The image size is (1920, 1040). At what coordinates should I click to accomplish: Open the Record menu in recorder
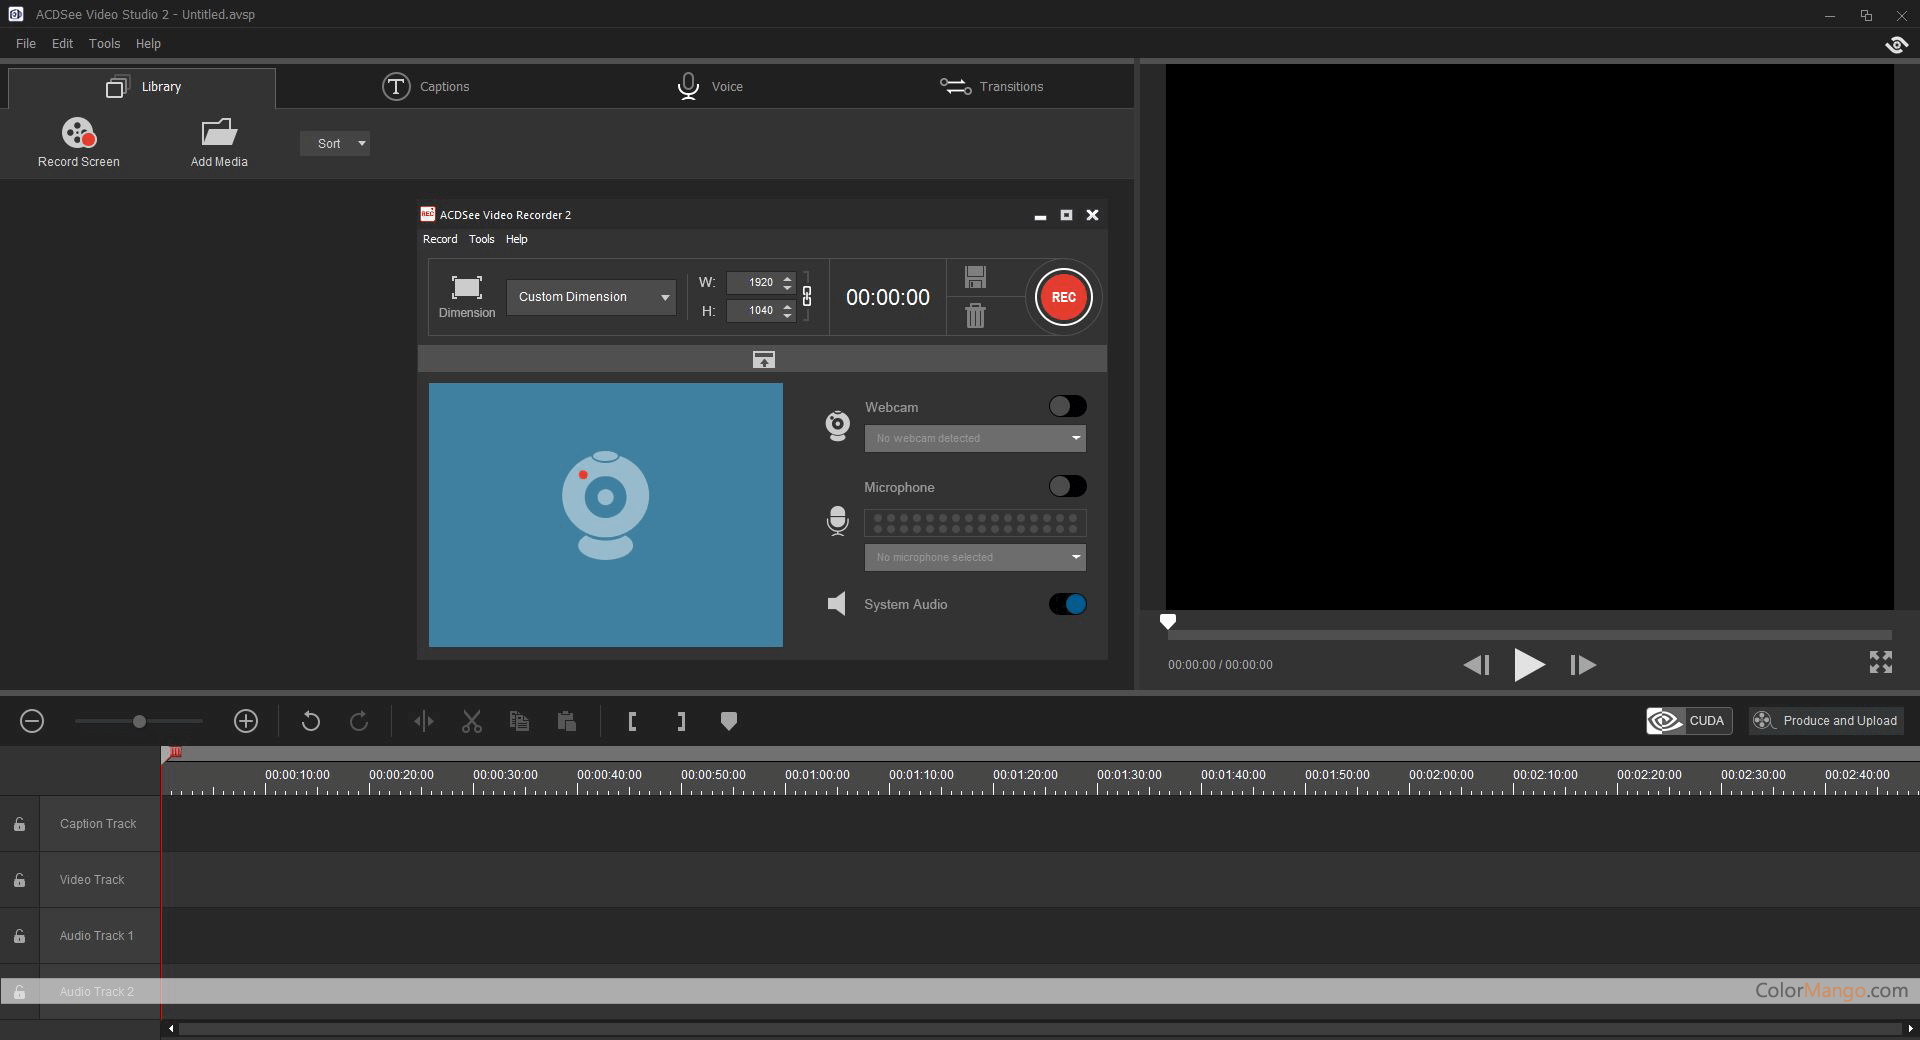point(440,239)
